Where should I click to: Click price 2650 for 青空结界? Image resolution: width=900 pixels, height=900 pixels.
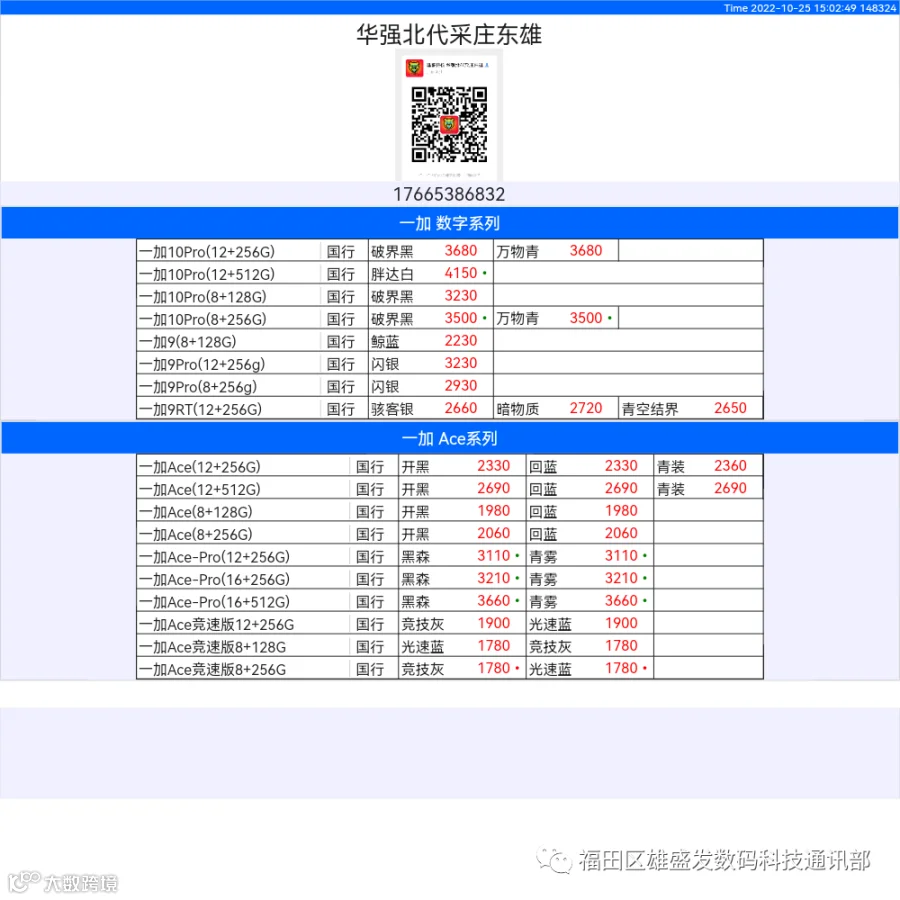click(x=730, y=408)
